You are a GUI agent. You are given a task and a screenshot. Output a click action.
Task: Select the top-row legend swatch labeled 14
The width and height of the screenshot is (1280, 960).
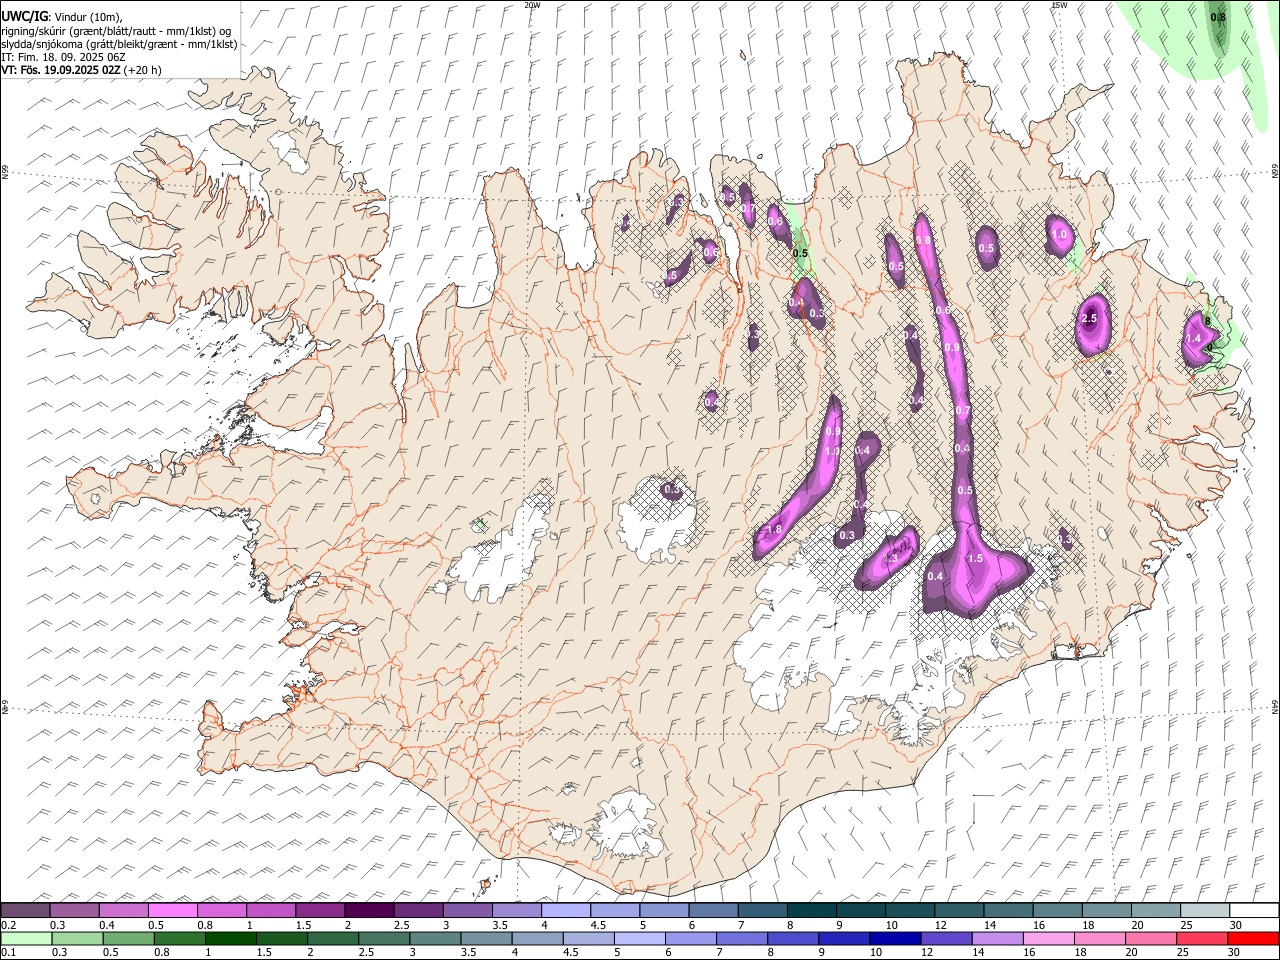1008,911
